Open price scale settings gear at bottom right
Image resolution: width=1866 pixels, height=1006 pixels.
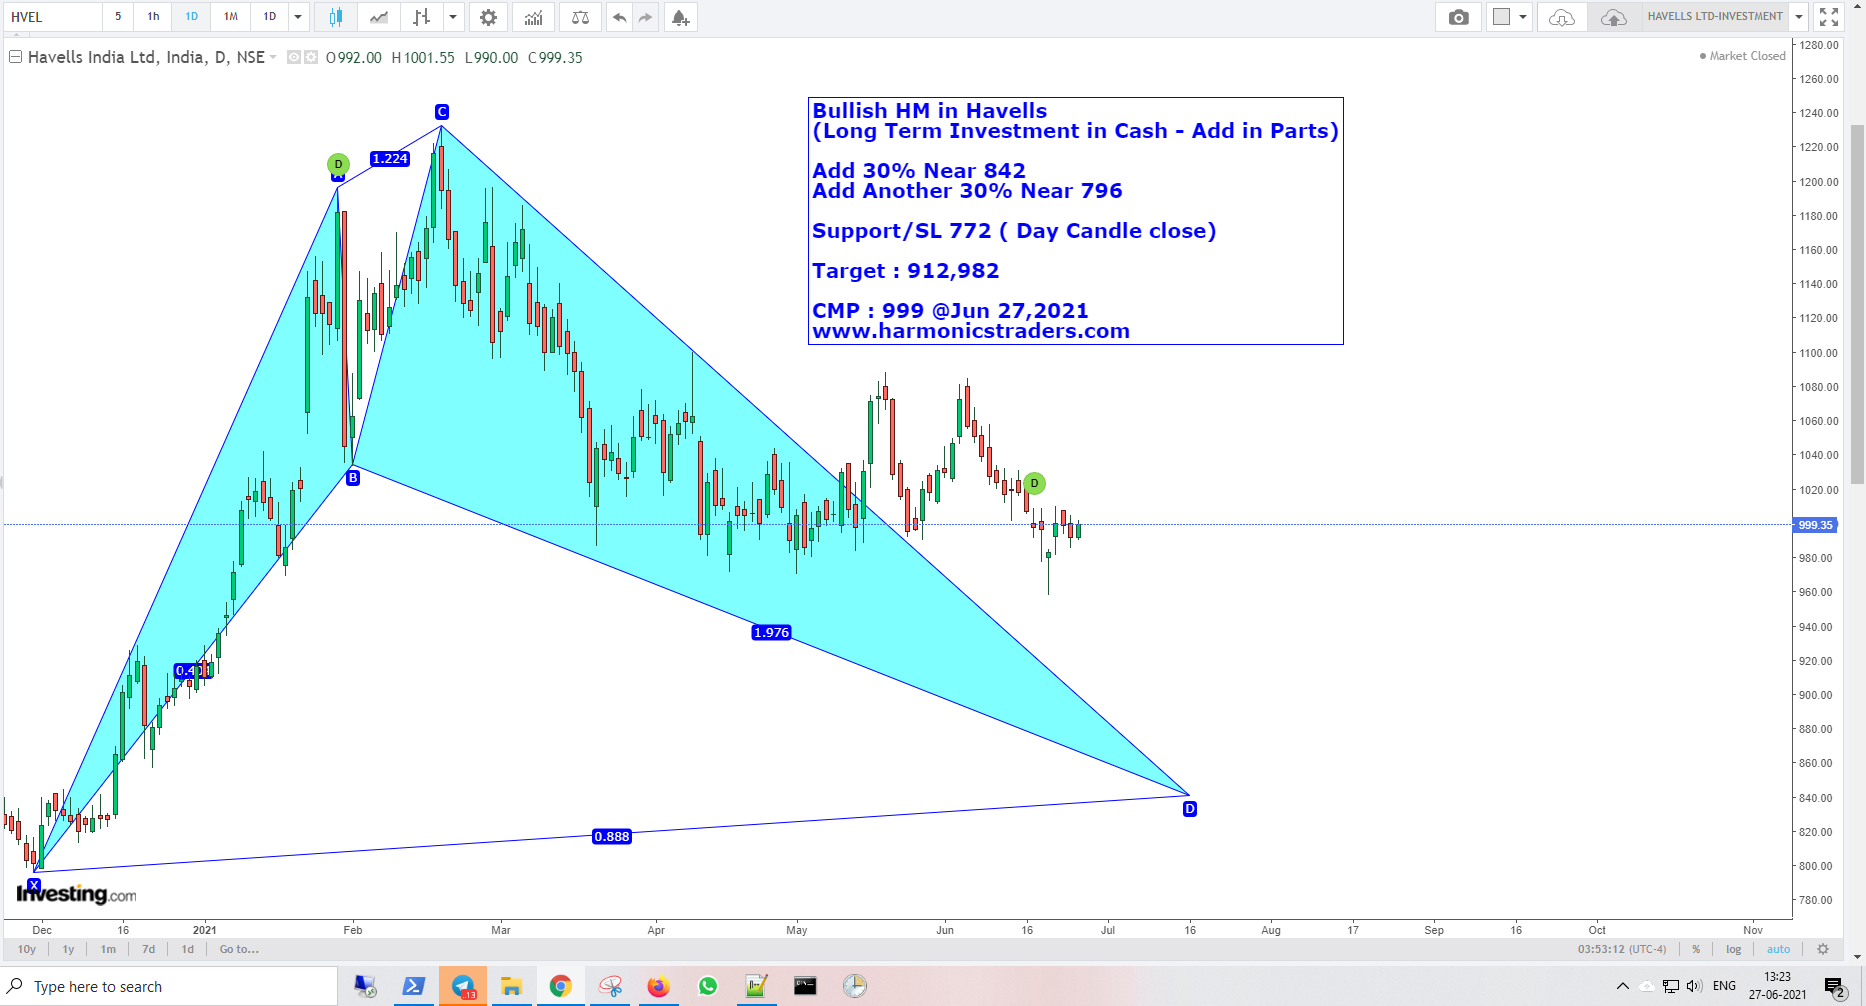click(1823, 949)
